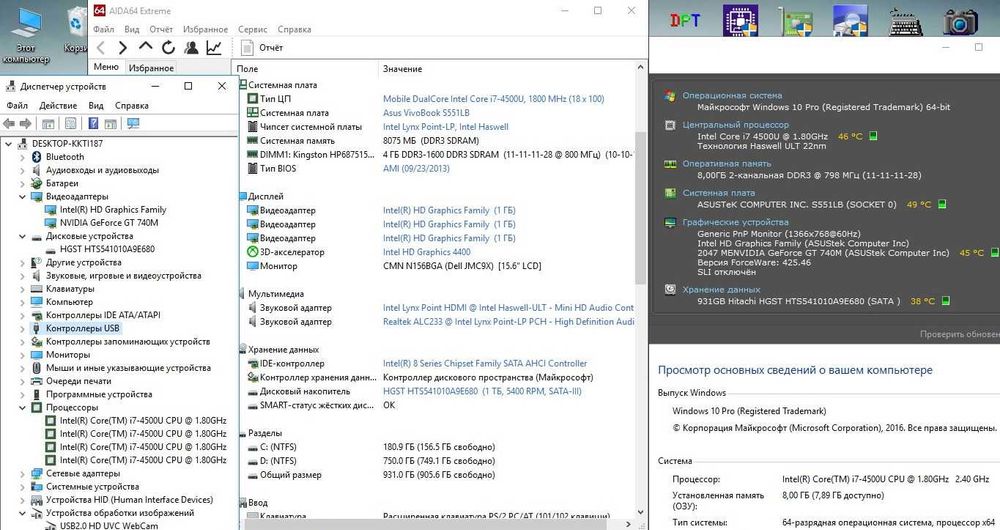Click Проверить обновления link in Speccy
The width and height of the screenshot is (1000, 530).
960,334
